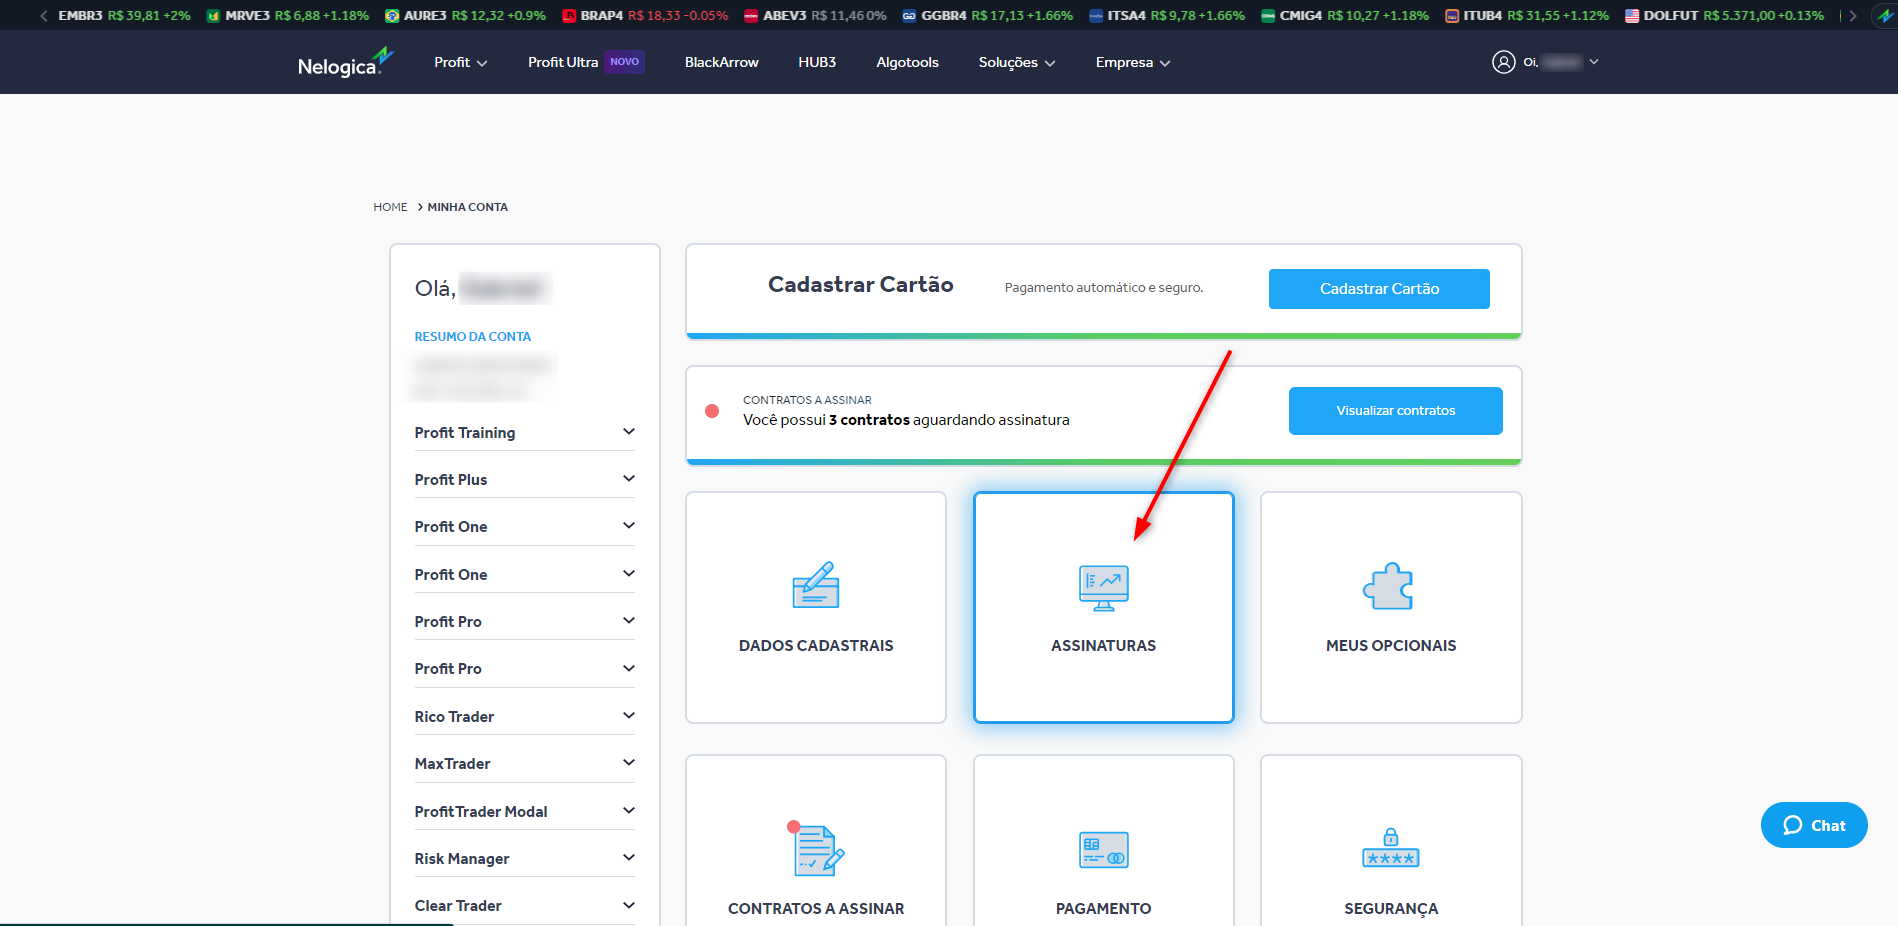Click RESUMO DA CONTA link
Screen dimensions: 1898x926
click(x=473, y=337)
